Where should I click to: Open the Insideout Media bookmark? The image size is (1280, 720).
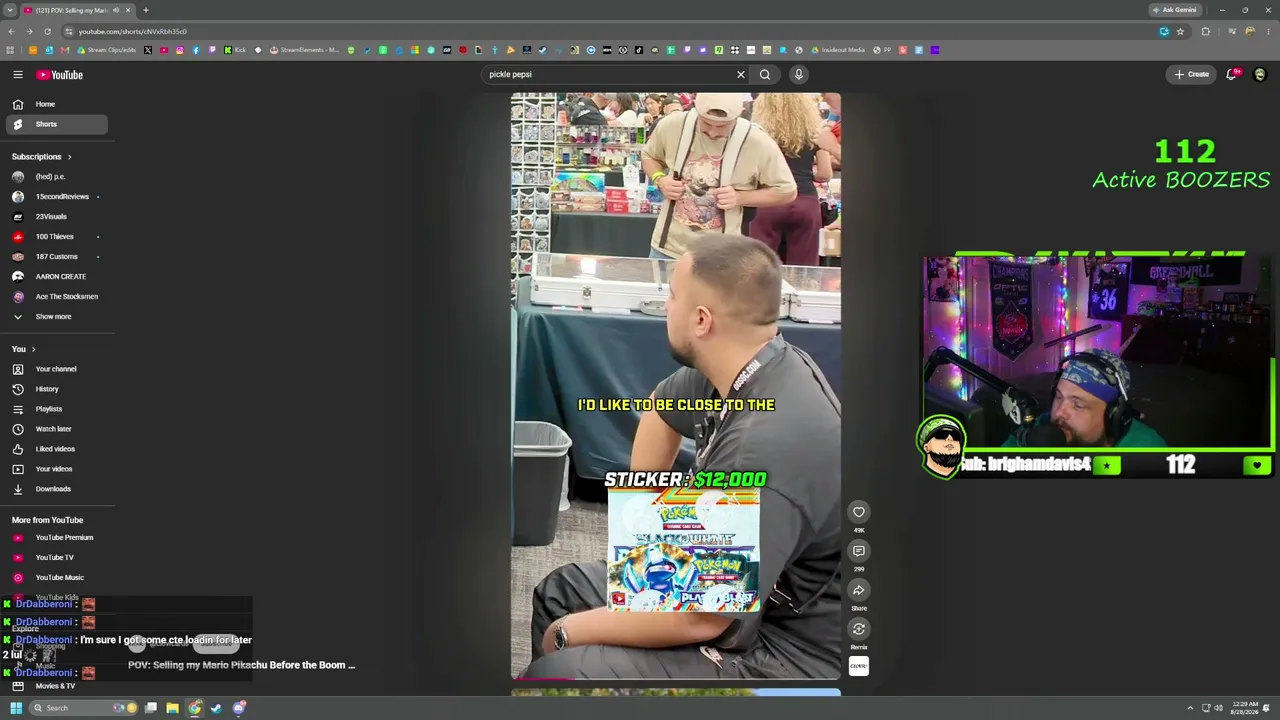(839, 50)
